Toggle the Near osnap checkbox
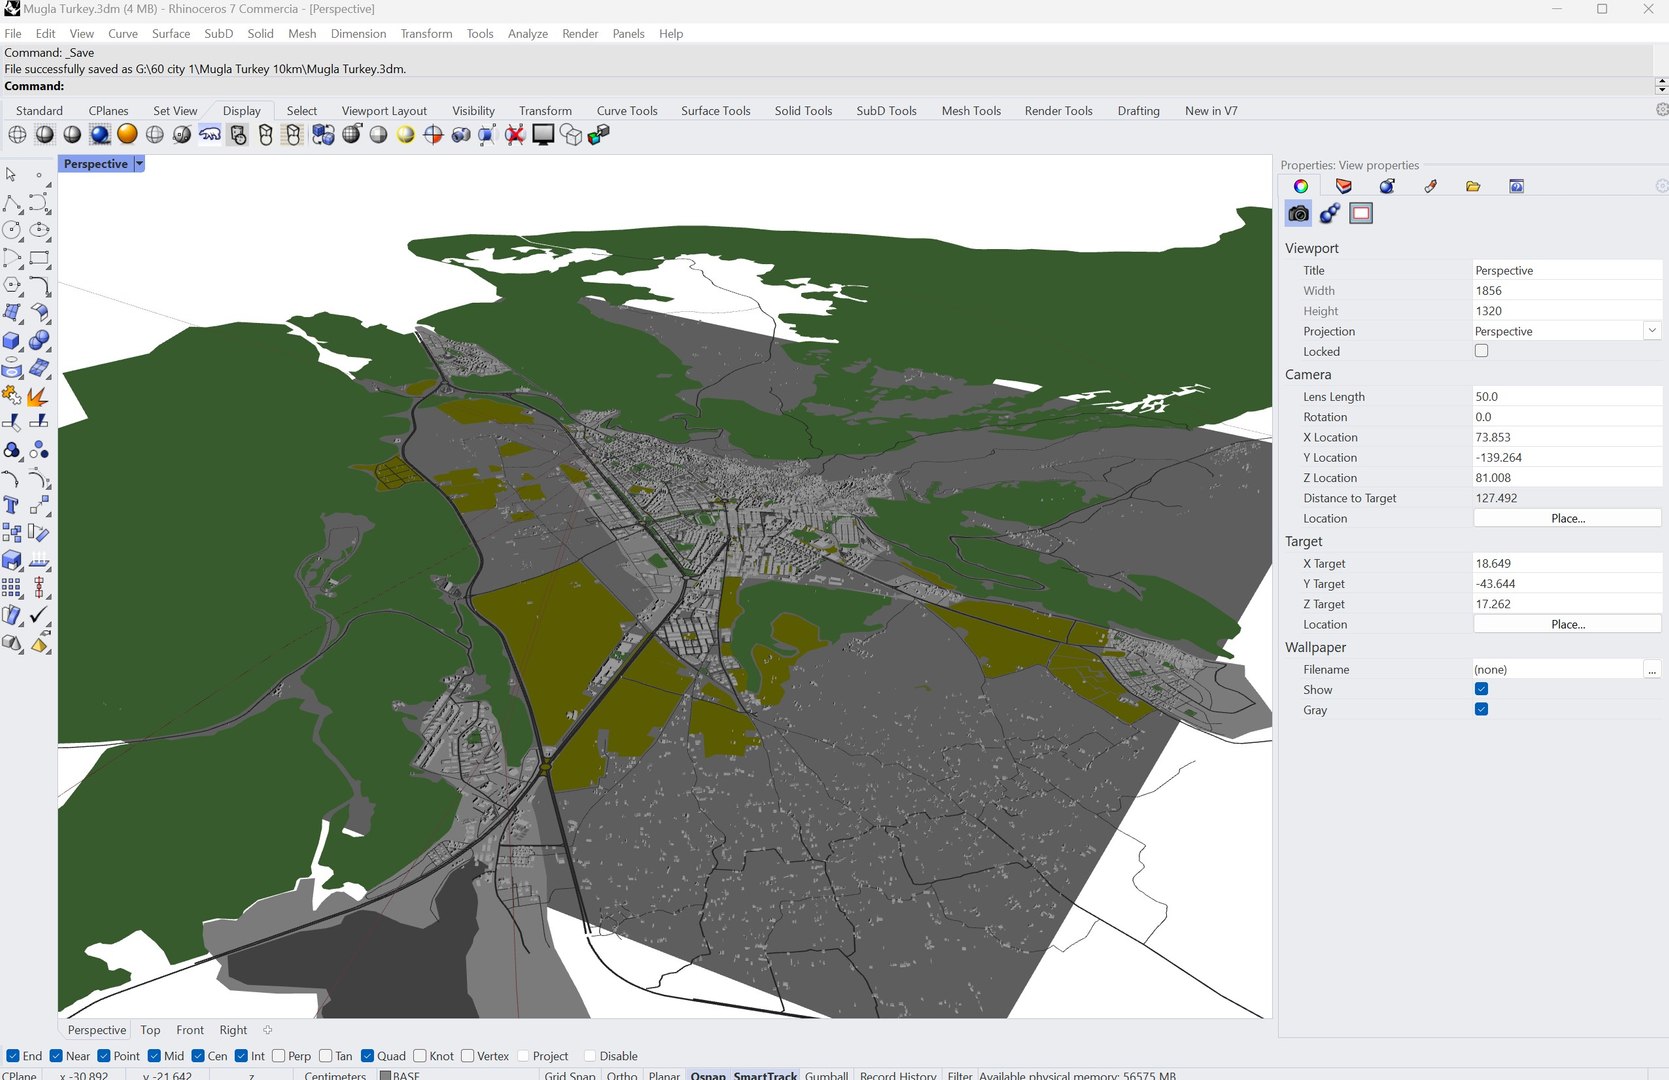This screenshot has height=1080, width=1669. (x=57, y=1056)
